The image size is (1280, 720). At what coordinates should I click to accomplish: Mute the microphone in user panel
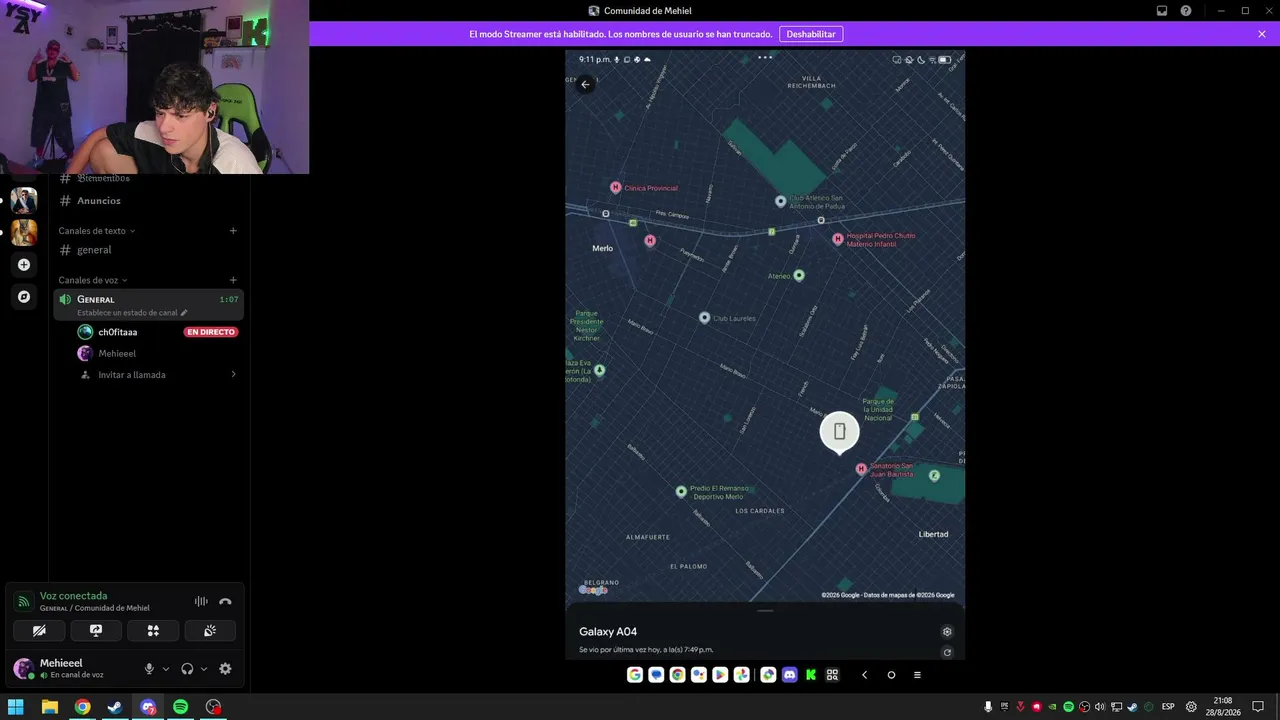(x=149, y=669)
